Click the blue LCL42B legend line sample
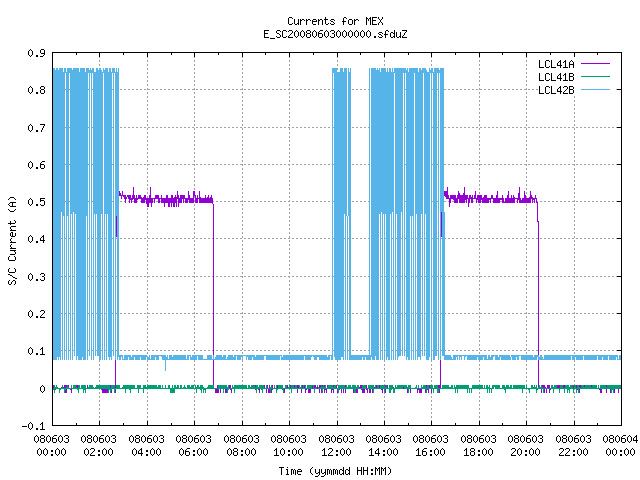 pos(595,89)
